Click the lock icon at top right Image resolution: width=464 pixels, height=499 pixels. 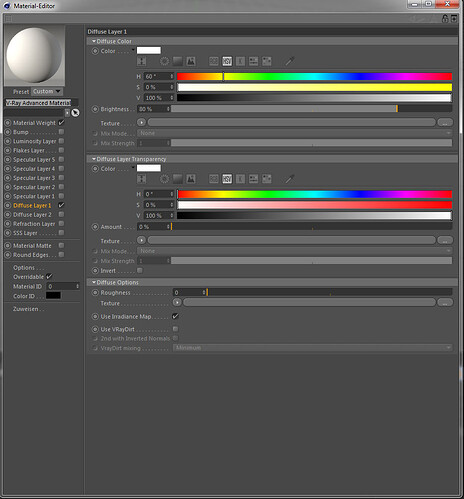point(445,19)
